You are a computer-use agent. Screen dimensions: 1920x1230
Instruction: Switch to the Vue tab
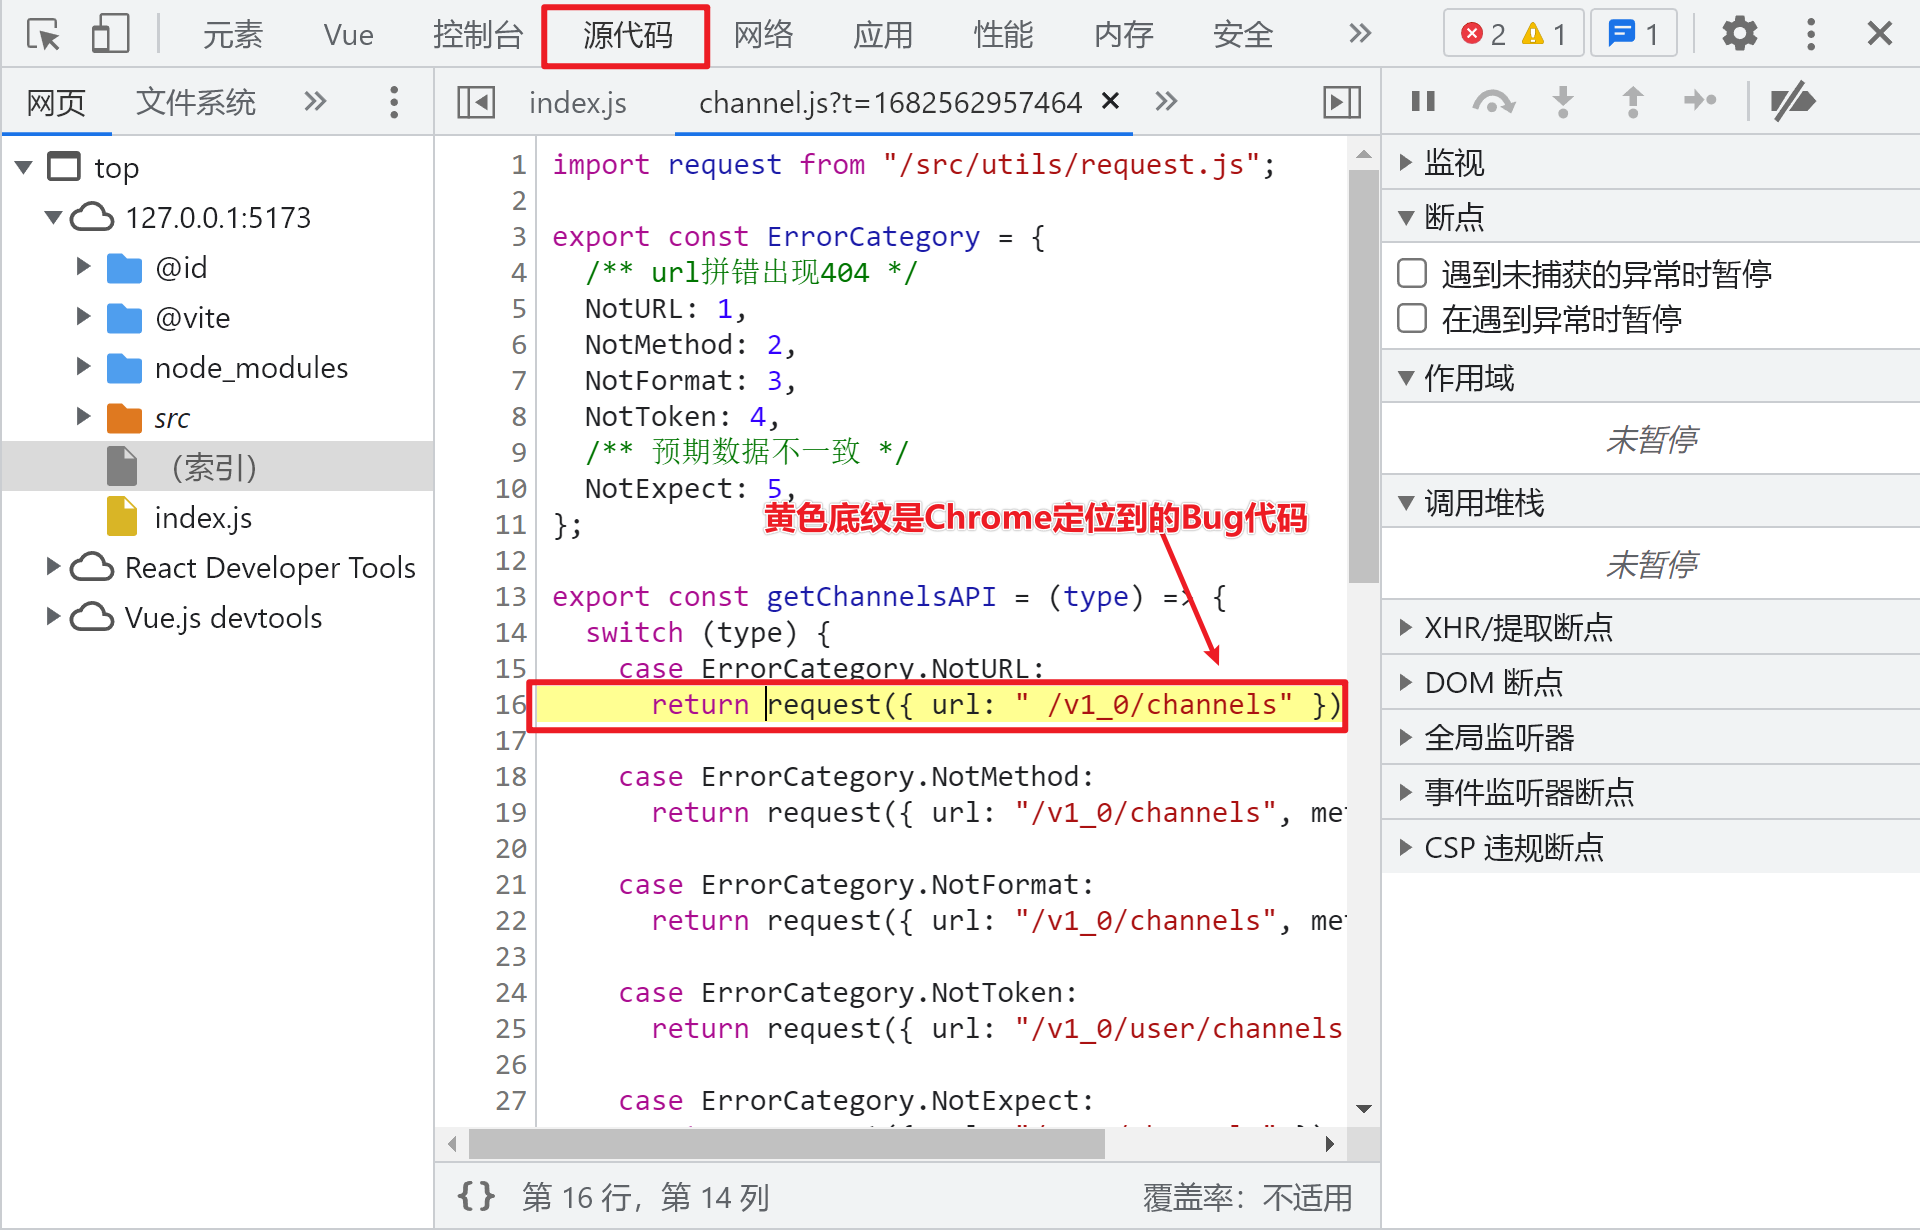pyautogui.click(x=348, y=35)
